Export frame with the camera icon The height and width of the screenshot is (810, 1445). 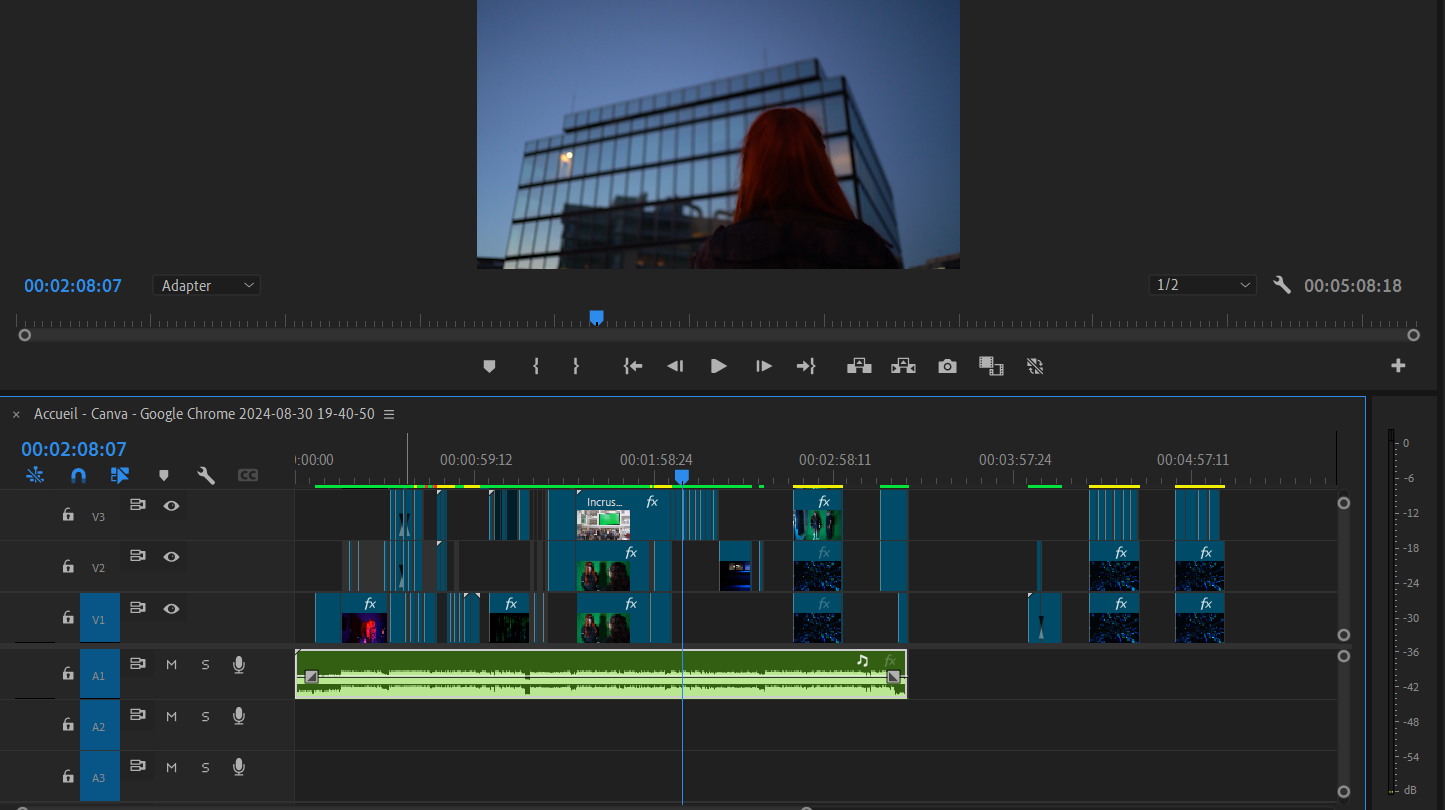pos(947,366)
